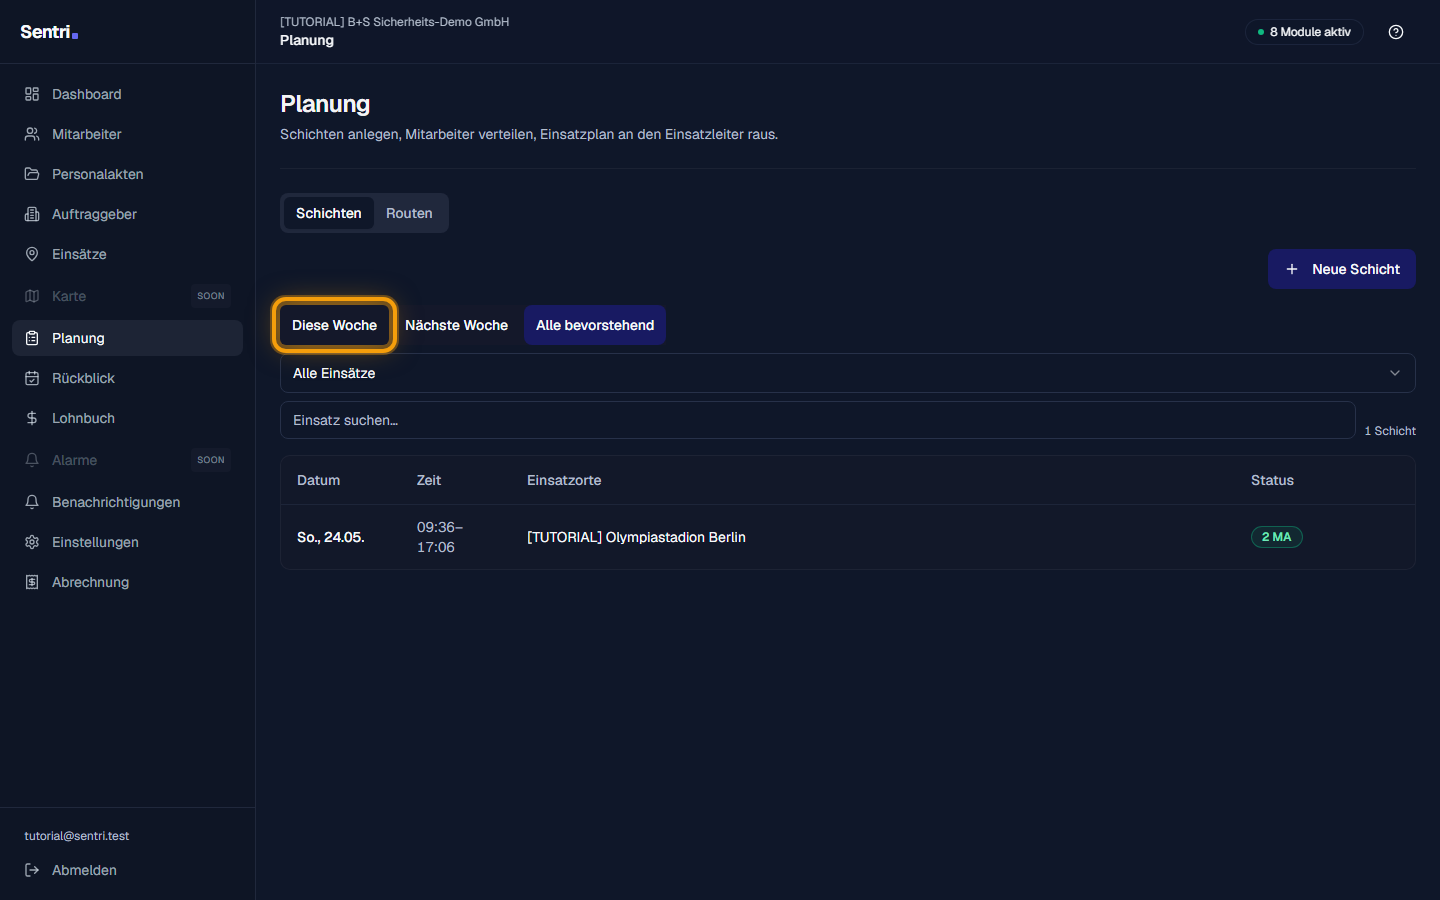Select the Einsätze map pin icon
The image size is (1440, 900).
[32, 254]
